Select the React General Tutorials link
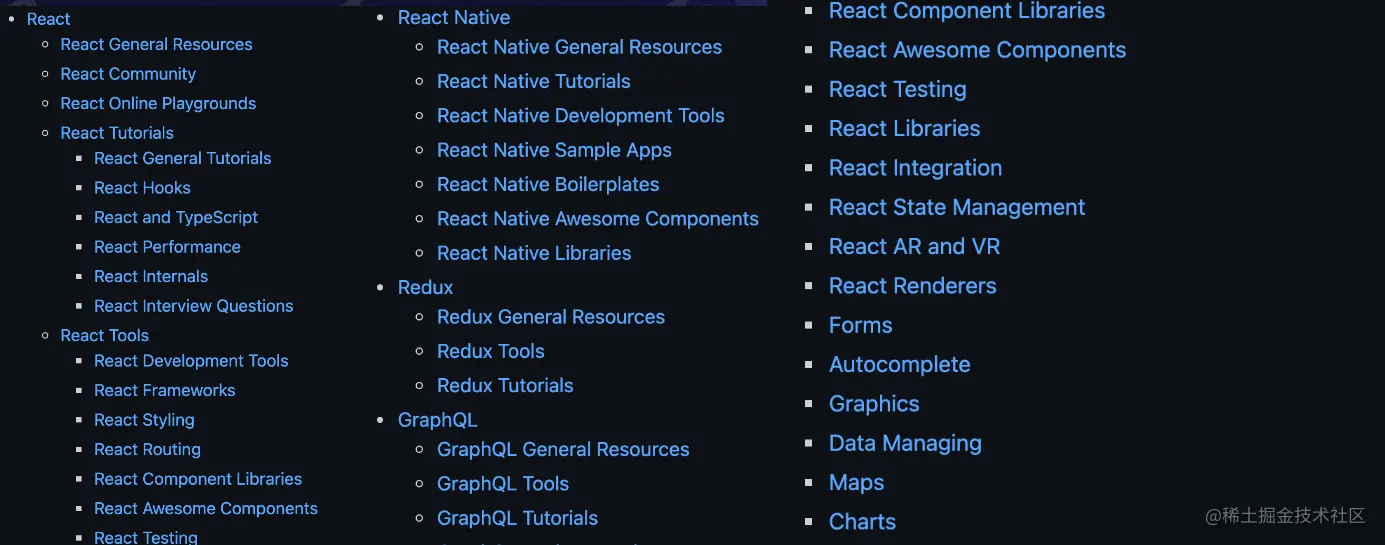This screenshot has height=545, width=1385. (183, 158)
